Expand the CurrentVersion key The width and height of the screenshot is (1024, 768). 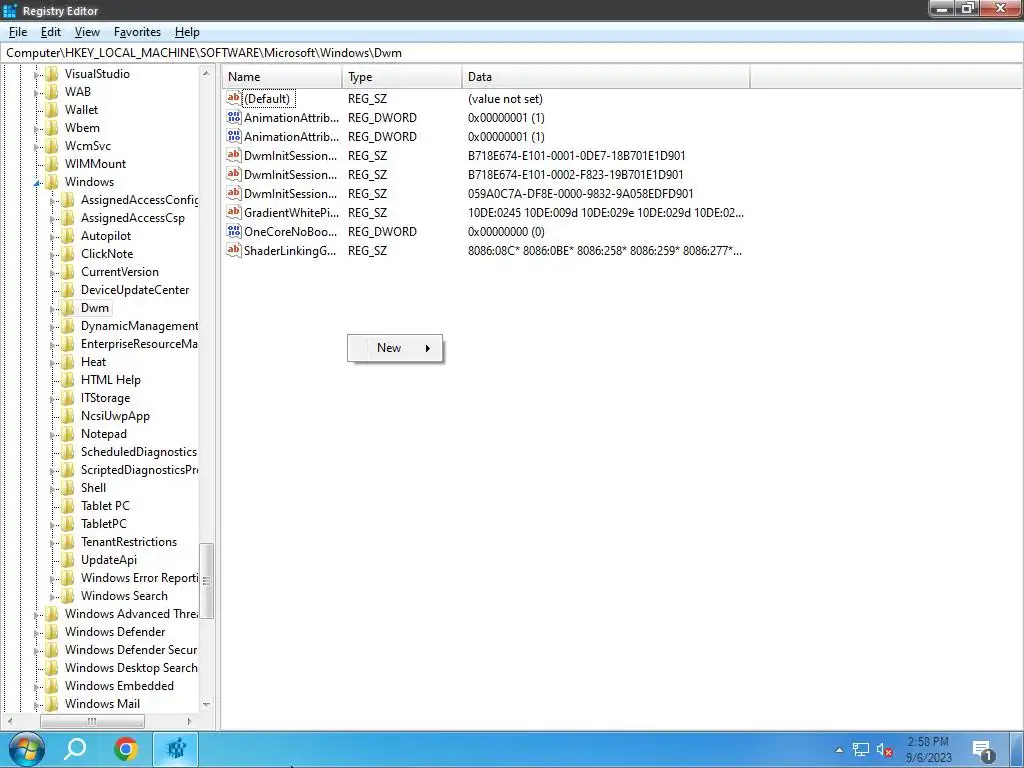click(x=54, y=272)
